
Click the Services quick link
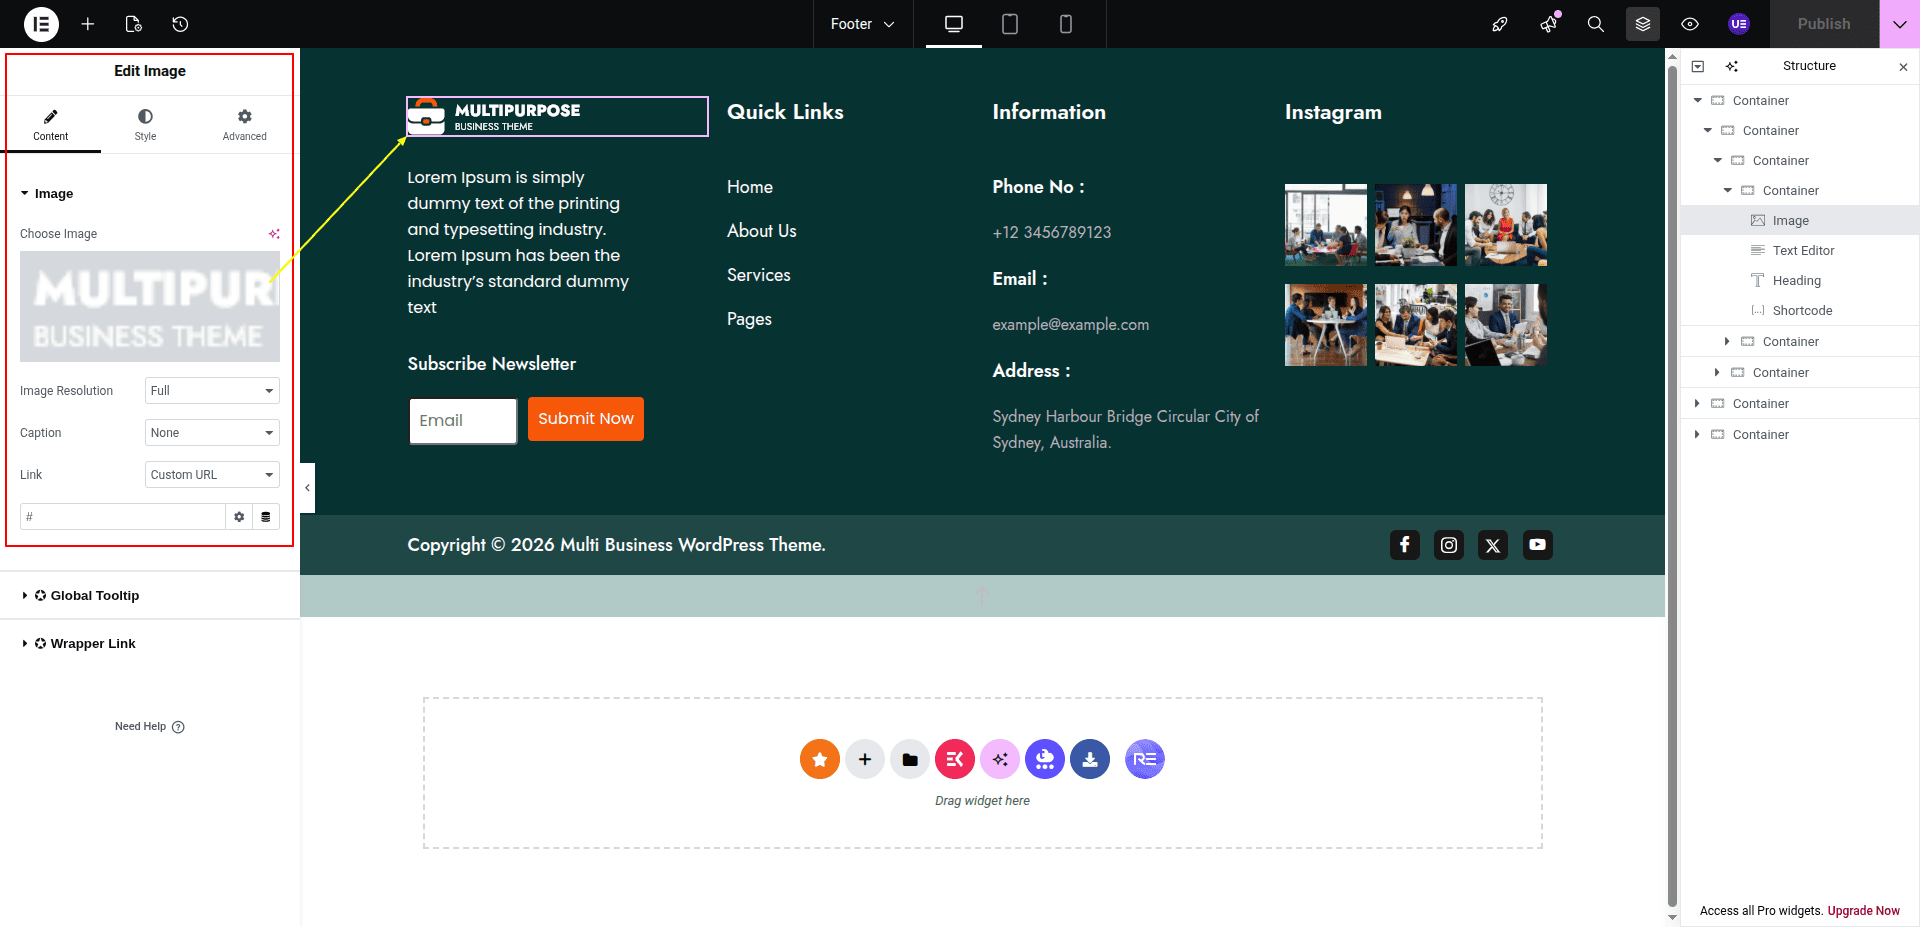click(x=759, y=275)
